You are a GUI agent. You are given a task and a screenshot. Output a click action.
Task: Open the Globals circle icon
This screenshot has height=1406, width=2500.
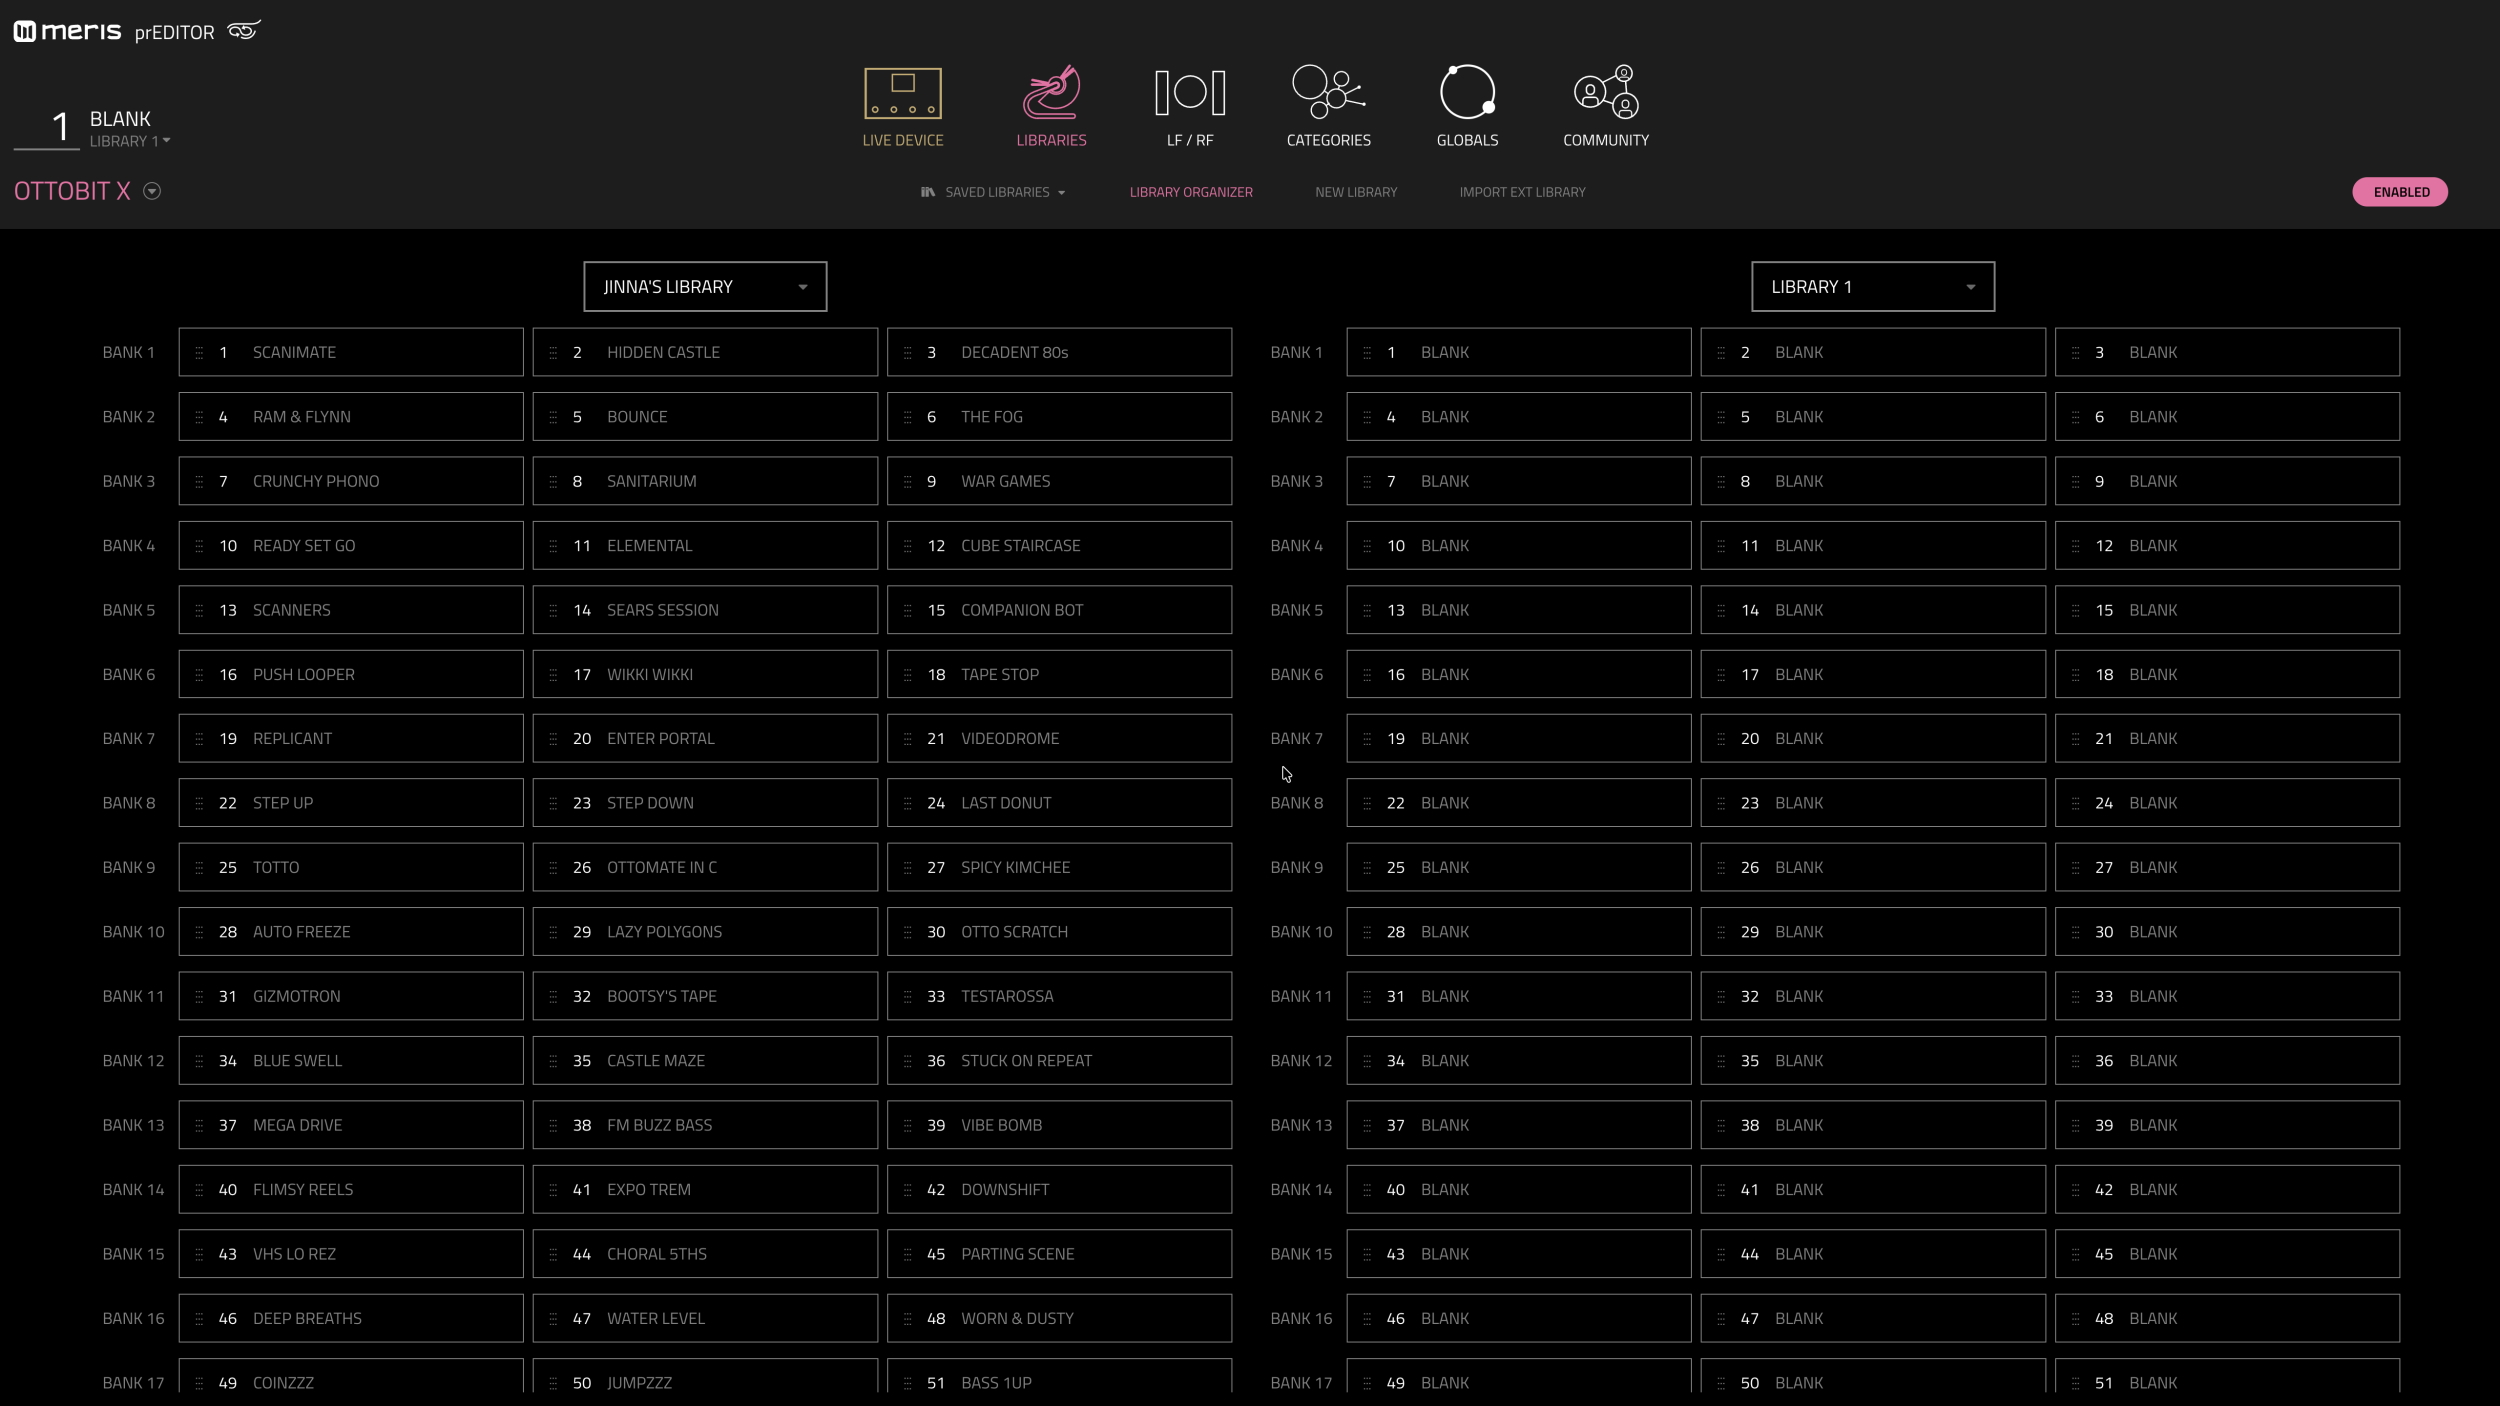pos(1467,92)
